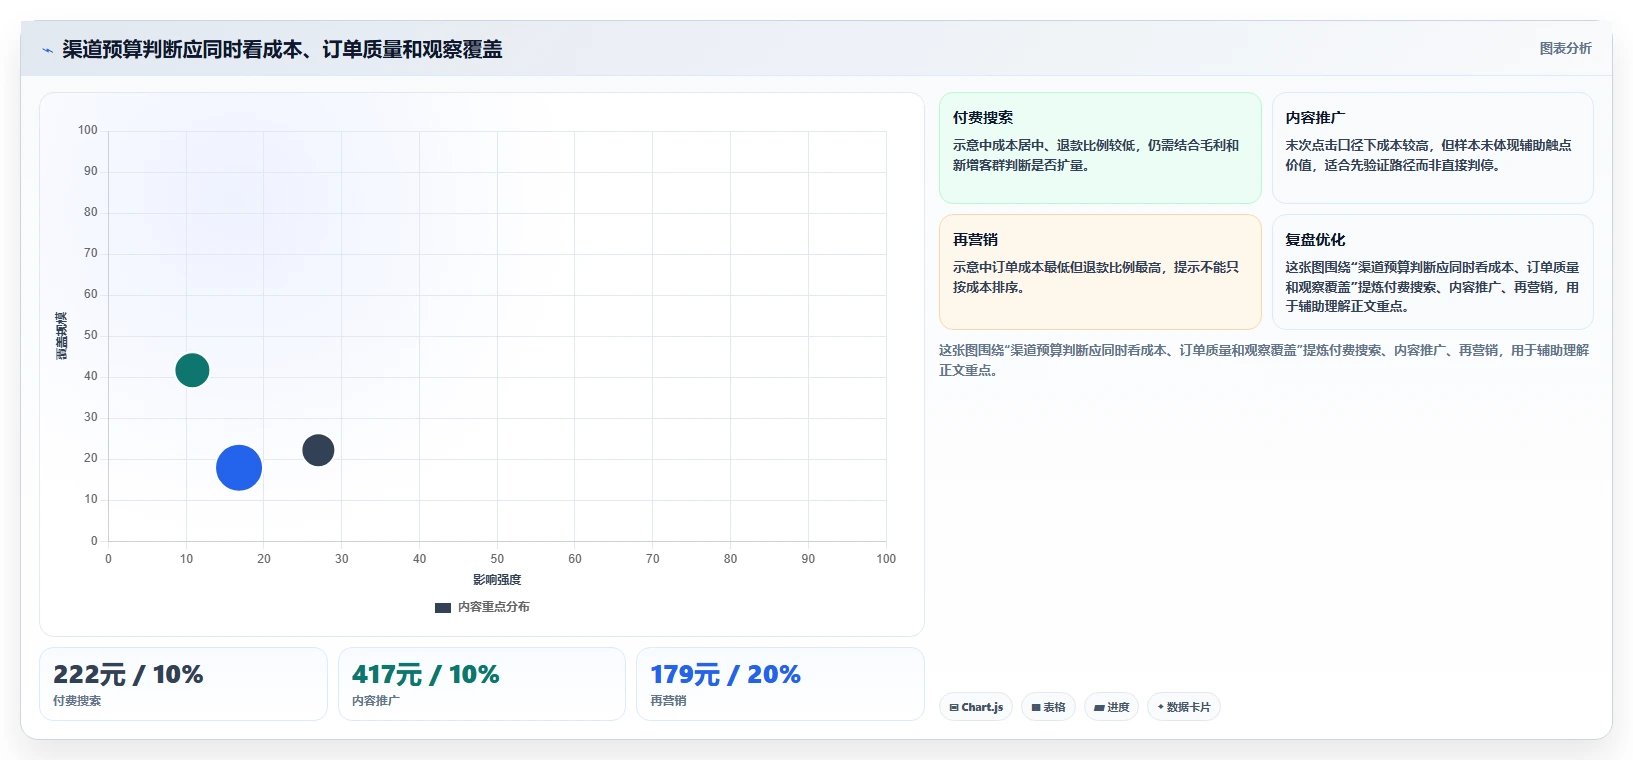Select the Chart.js tag chip
Viewport: 1633px width, 760px height.
coord(976,707)
